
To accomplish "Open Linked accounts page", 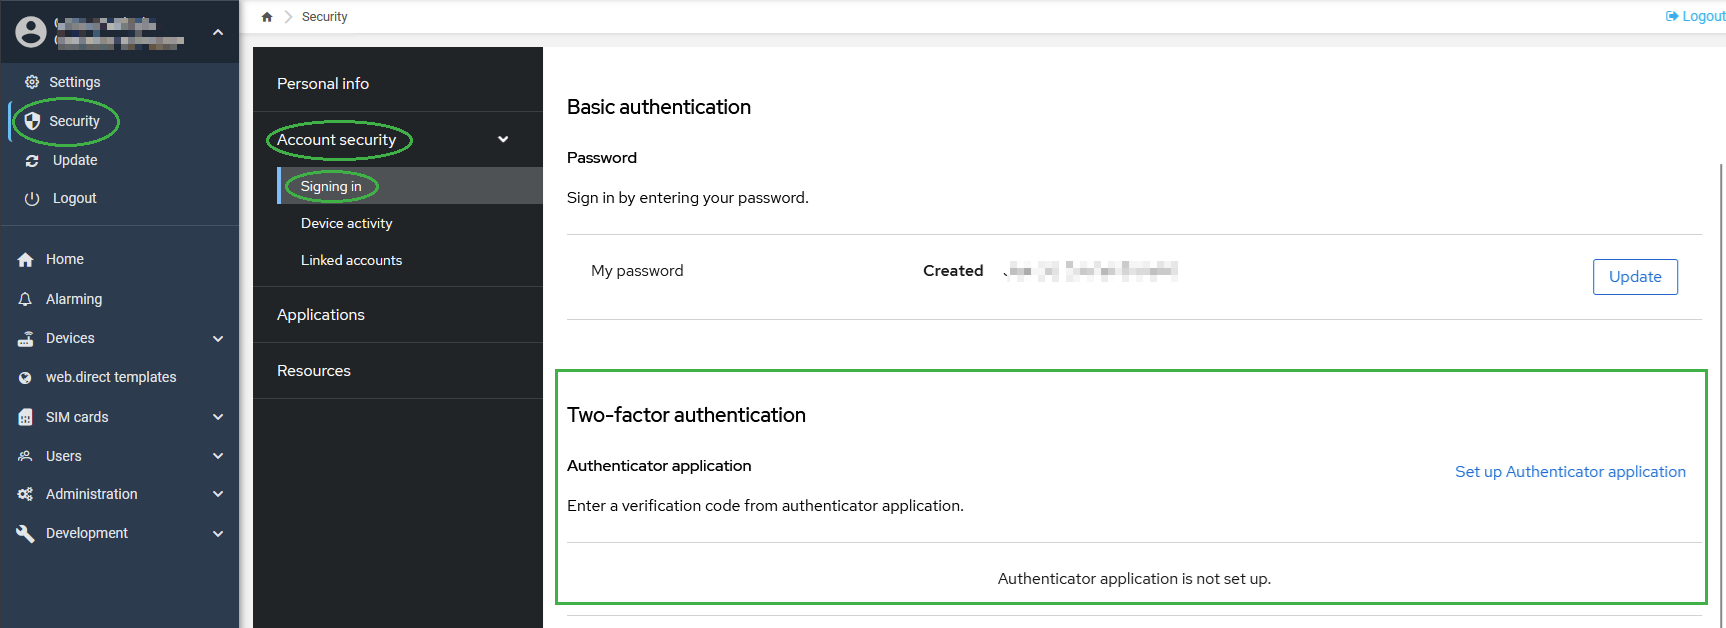I will (351, 260).
